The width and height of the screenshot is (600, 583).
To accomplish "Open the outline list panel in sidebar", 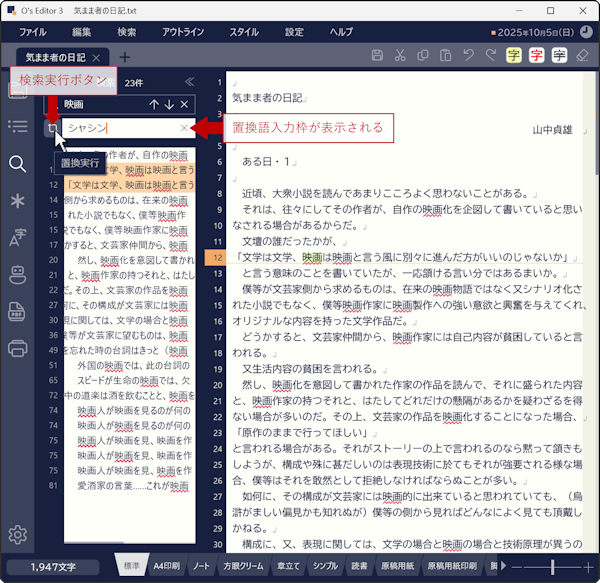I will [x=17, y=126].
